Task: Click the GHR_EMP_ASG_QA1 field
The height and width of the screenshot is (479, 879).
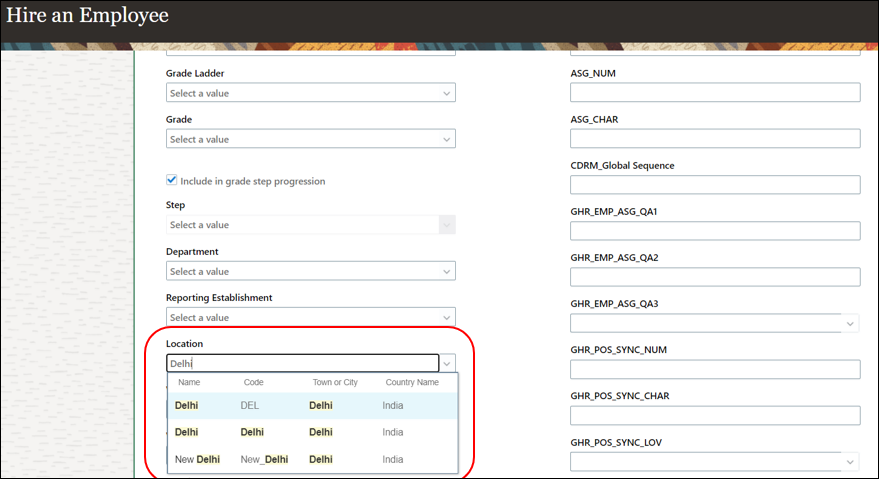Action: [x=715, y=231]
